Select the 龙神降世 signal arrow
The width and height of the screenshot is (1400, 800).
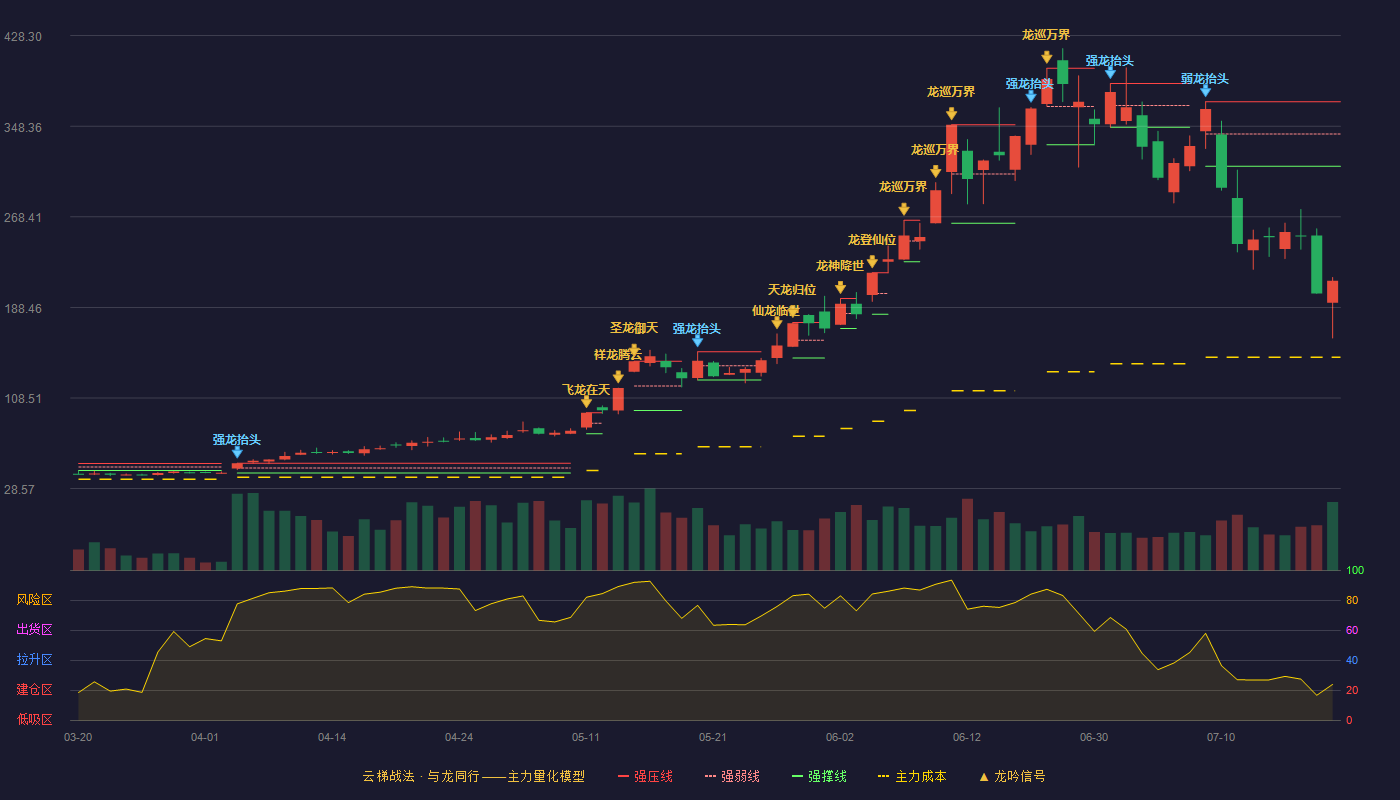pyautogui.click(x=840, y=288)
